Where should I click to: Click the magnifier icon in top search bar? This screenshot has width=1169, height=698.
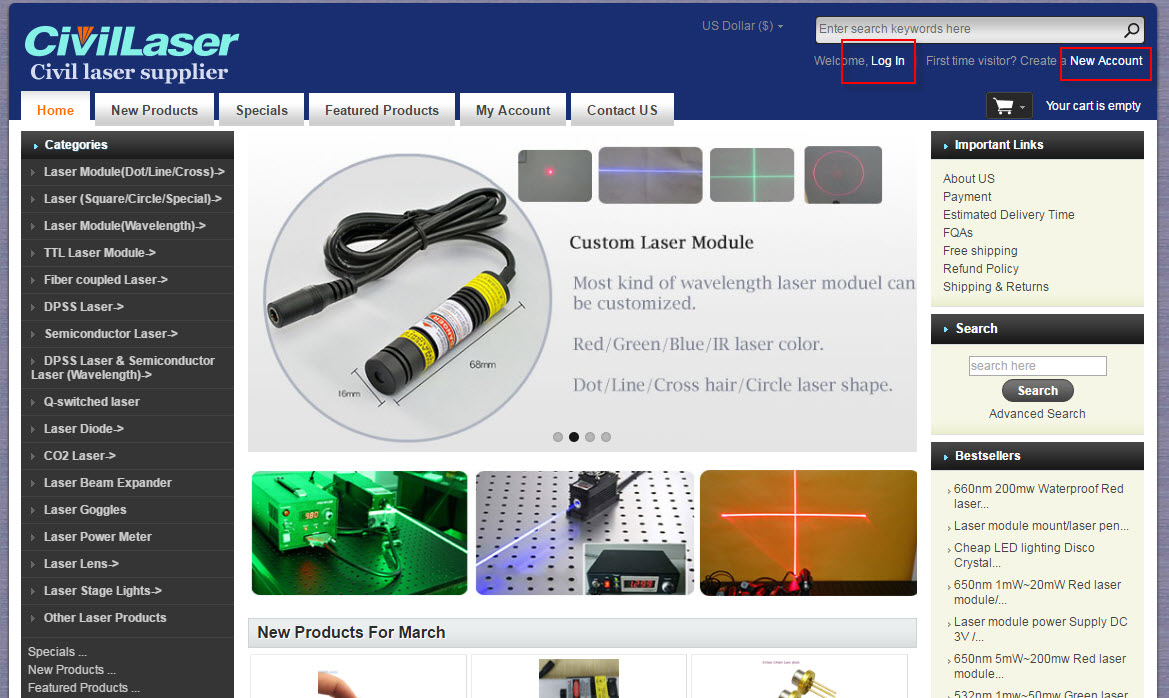1131,30
